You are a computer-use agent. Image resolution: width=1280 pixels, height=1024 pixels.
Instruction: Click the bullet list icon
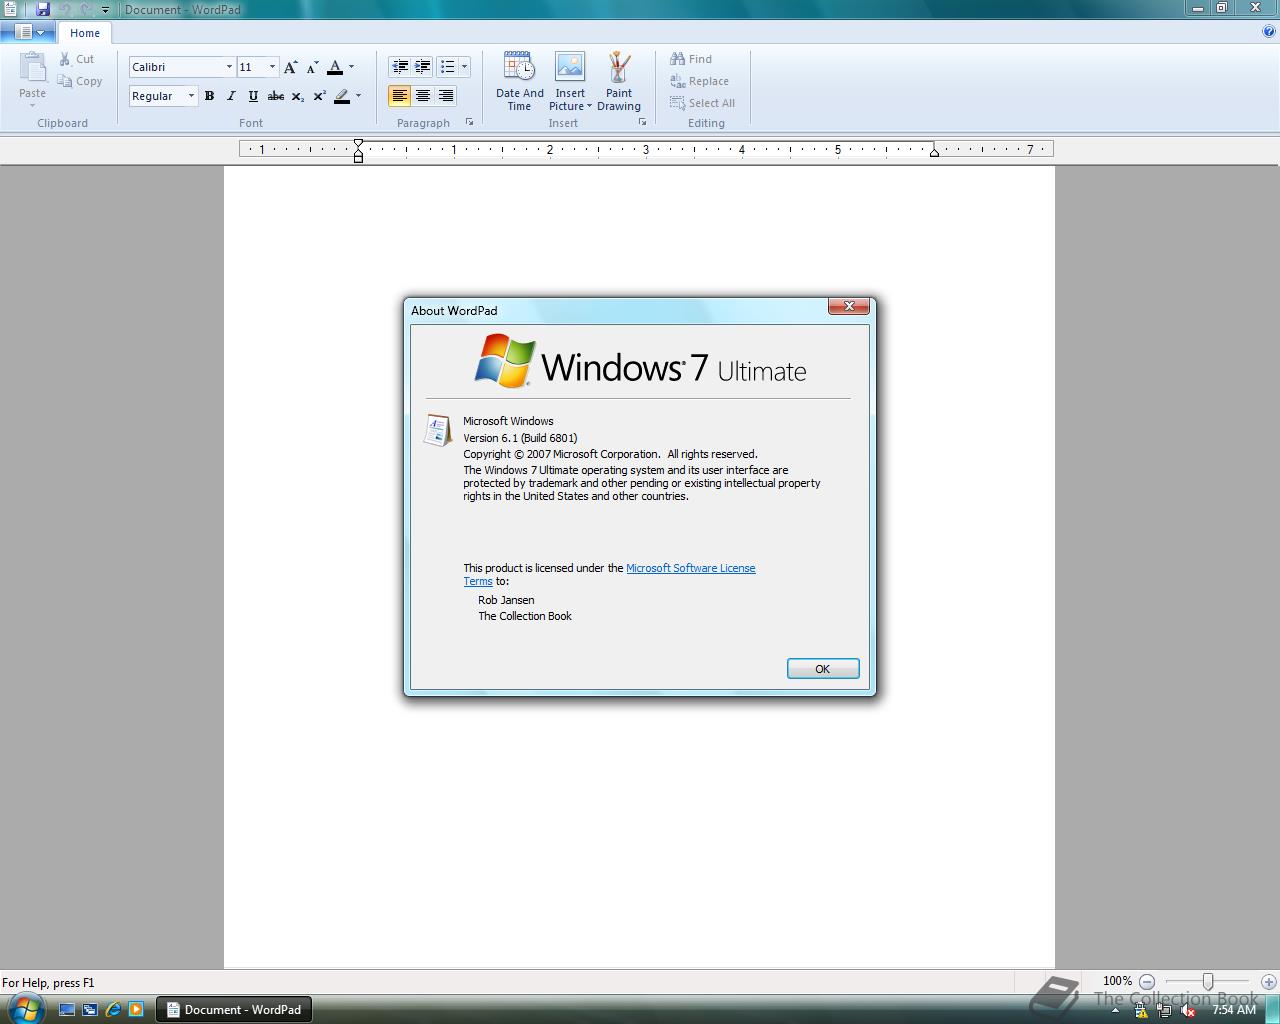coord(447,67)
